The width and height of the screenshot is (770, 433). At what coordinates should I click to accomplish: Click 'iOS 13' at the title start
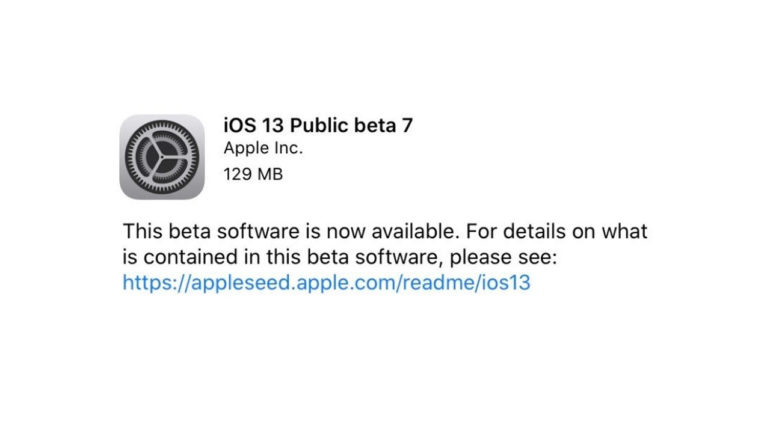tap(254, 125)
